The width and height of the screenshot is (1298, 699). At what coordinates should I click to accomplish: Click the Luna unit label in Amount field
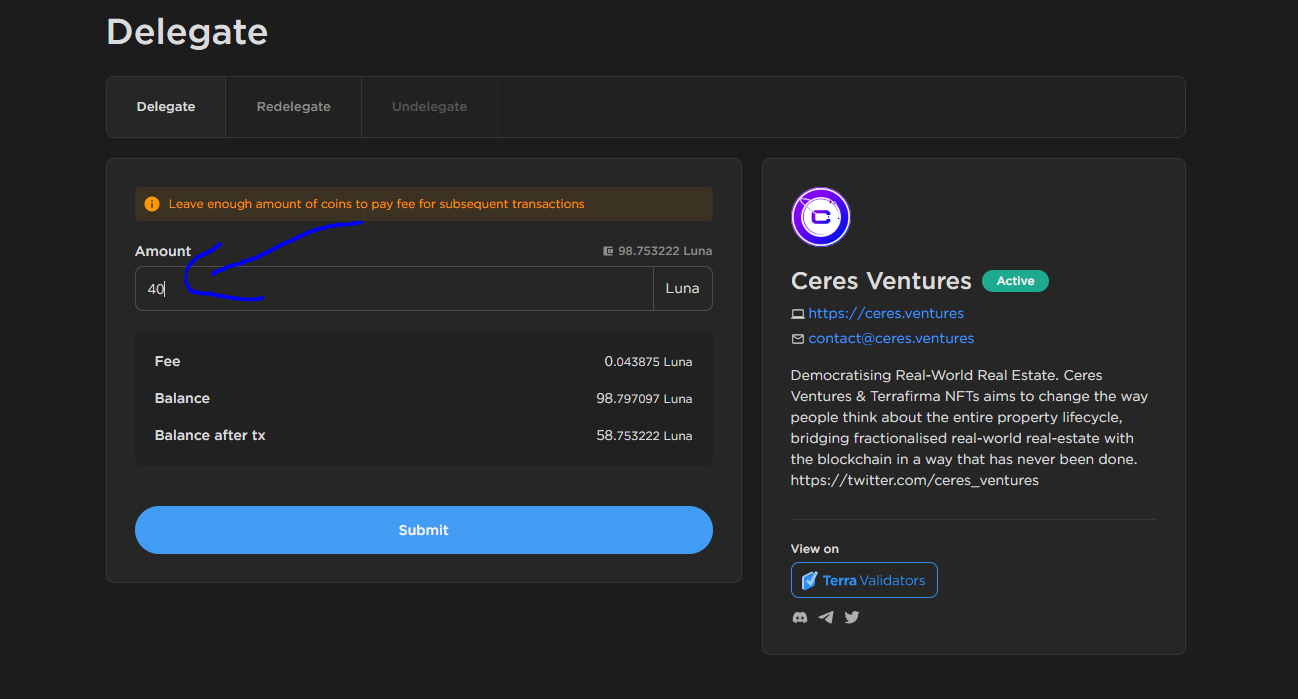[x=682, y=289]
